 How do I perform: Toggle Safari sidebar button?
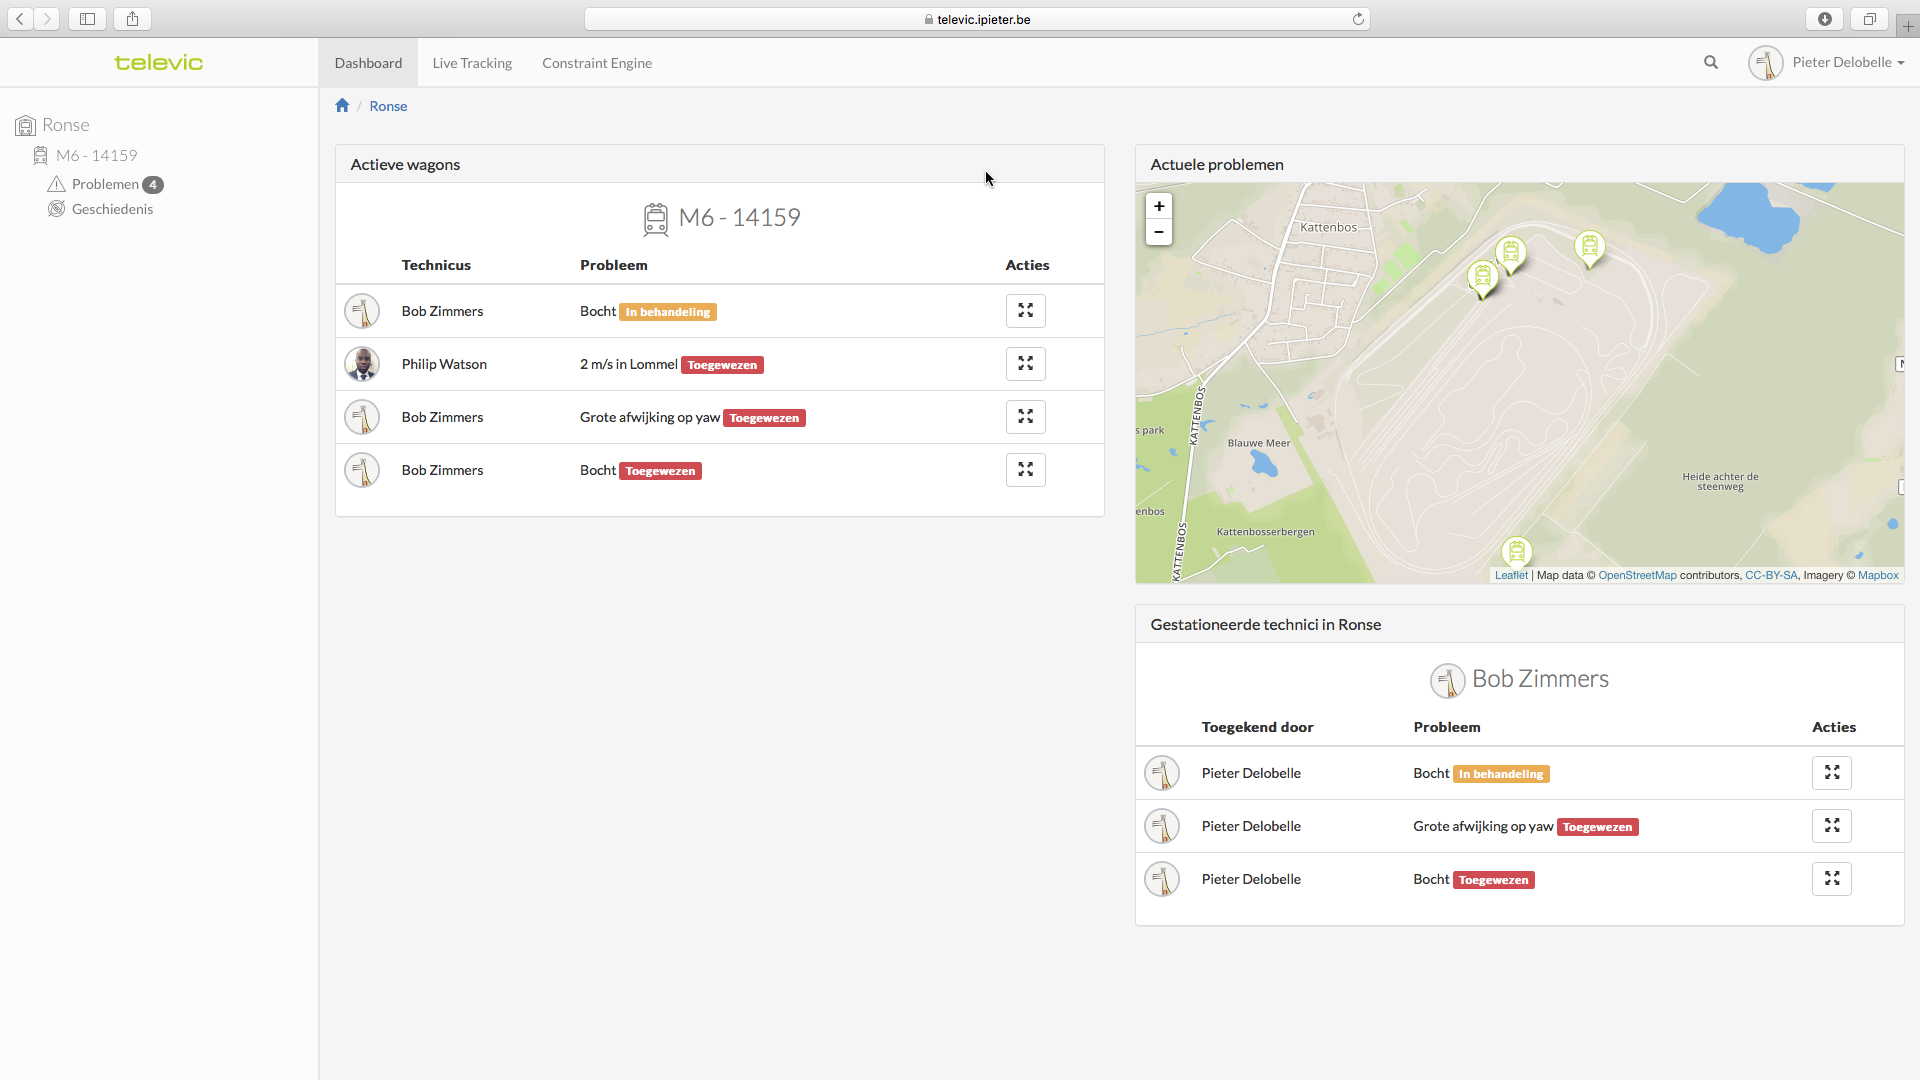(x=87, y=19)
